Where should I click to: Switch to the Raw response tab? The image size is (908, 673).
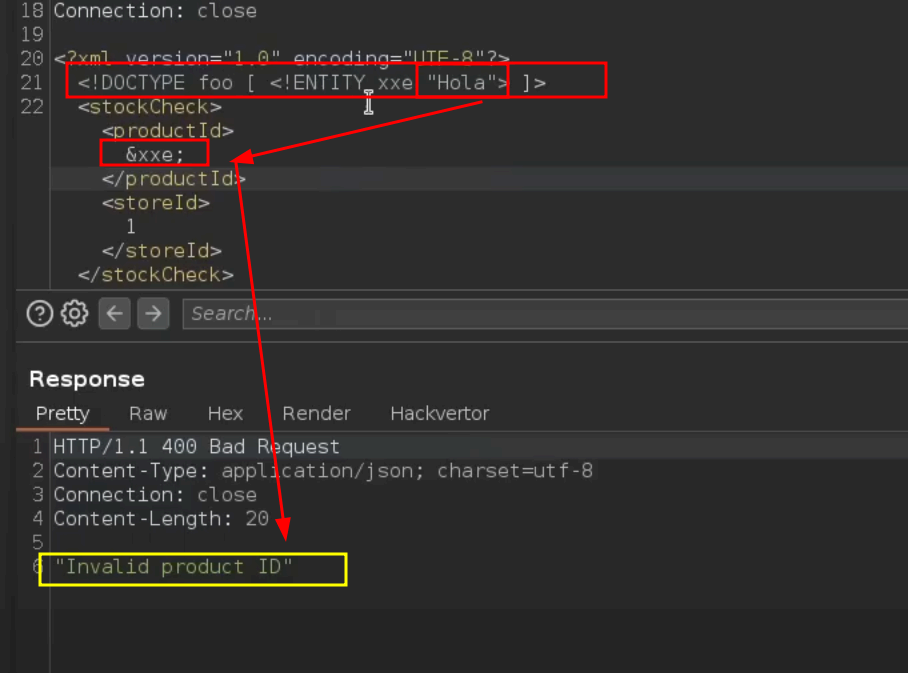148,414
